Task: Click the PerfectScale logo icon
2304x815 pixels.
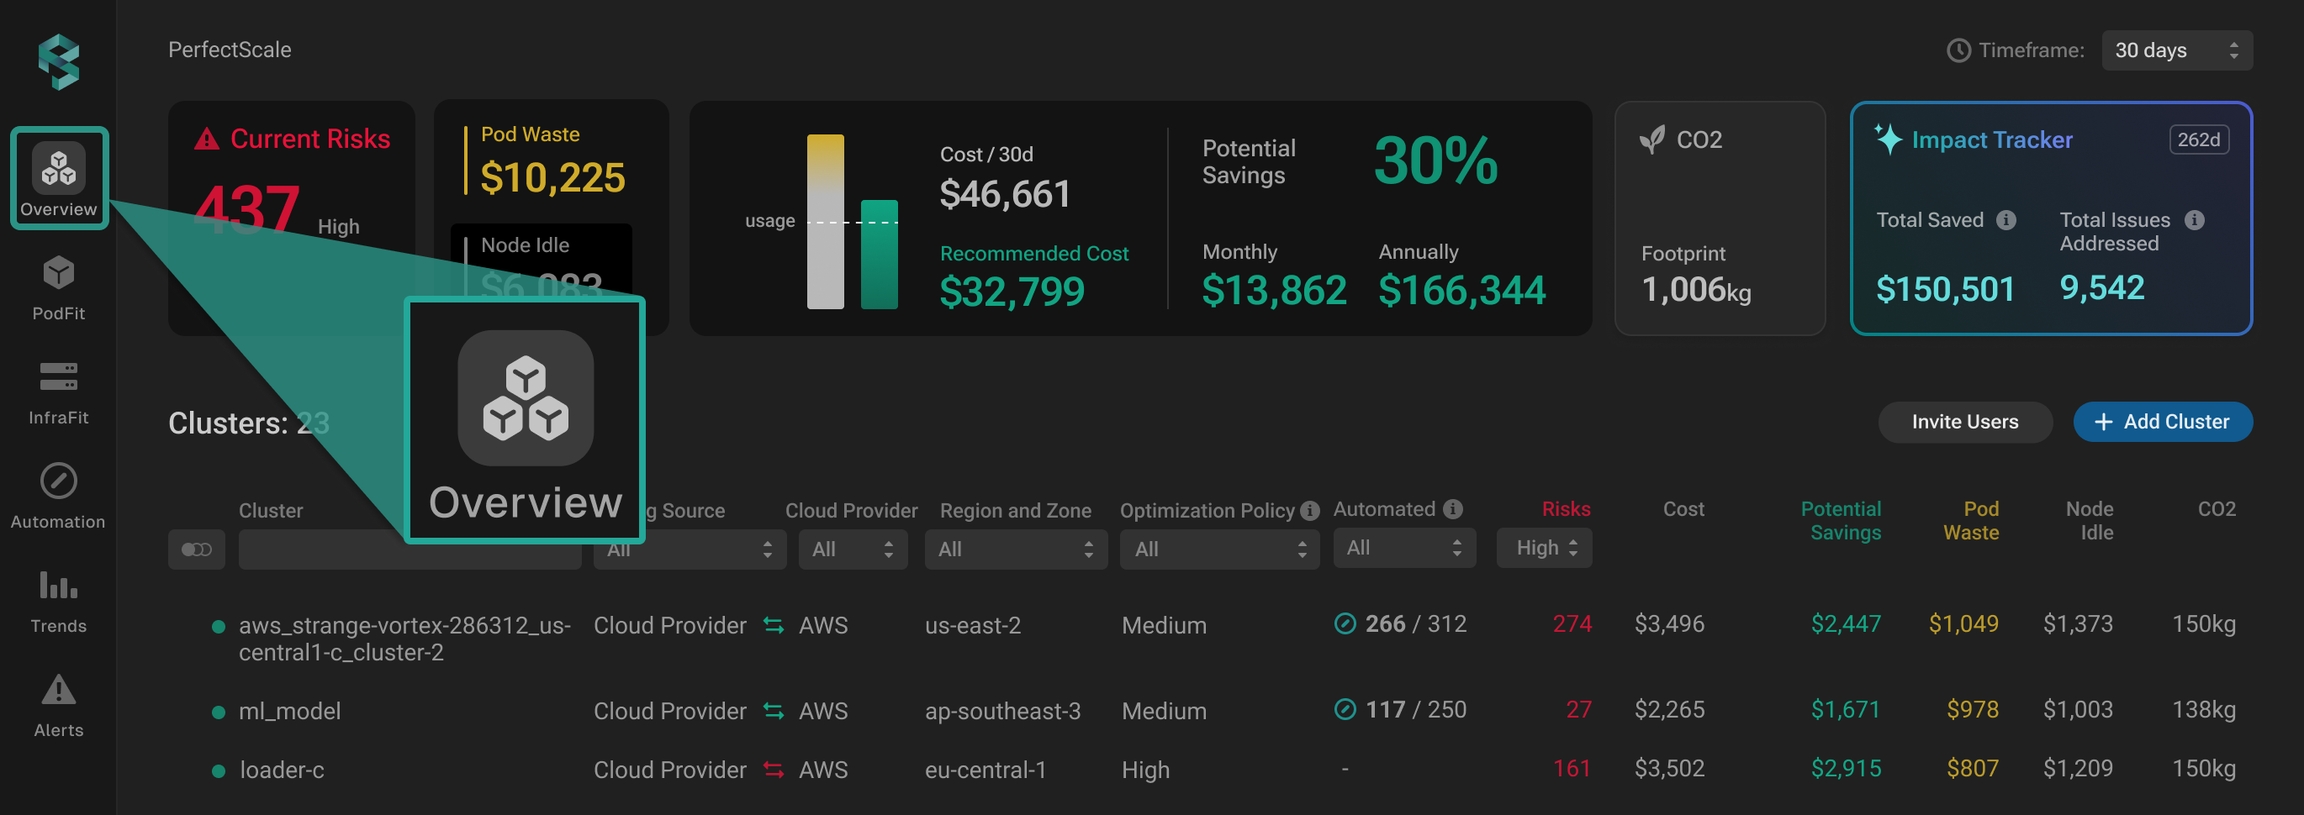Action: click(58, 62)
